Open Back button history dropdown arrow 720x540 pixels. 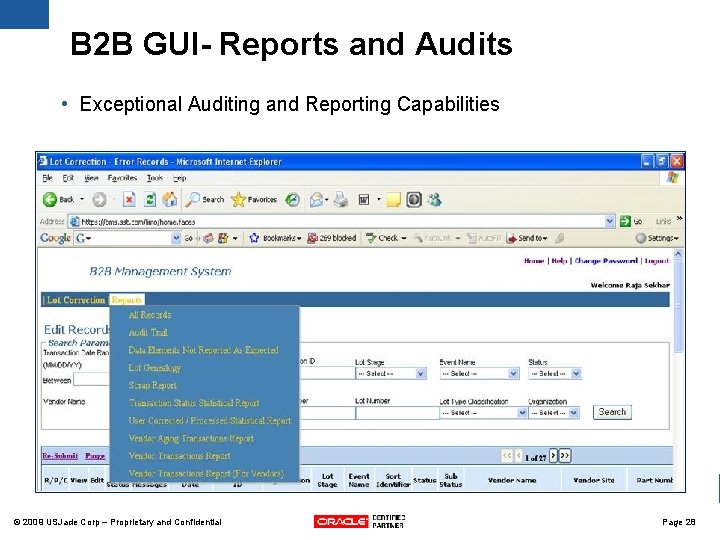click(82, 199)
